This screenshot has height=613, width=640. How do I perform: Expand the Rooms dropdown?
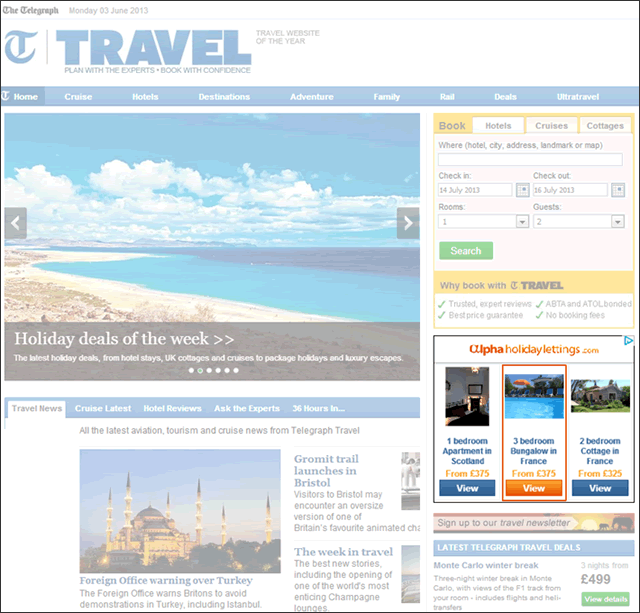click(483, 222)
